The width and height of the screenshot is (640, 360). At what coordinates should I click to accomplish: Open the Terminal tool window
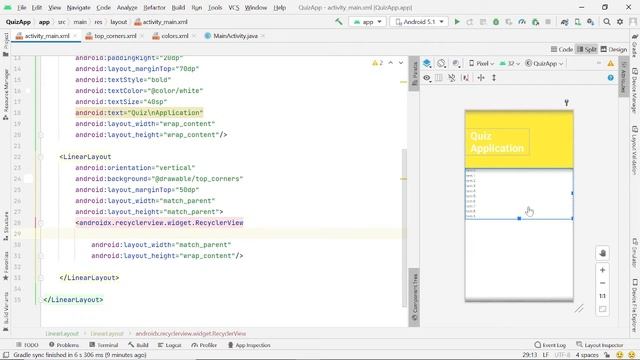pyautogui.click(x=104, y=345)
